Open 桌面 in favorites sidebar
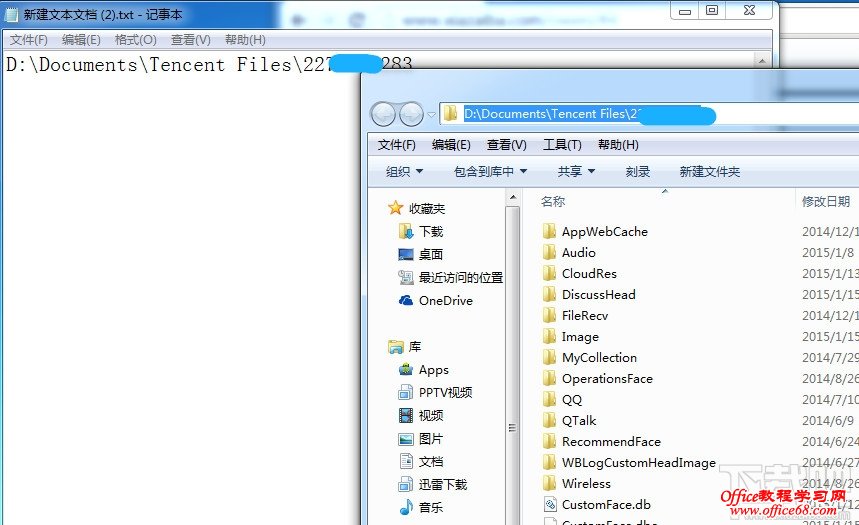 click(x=431, y=254)
